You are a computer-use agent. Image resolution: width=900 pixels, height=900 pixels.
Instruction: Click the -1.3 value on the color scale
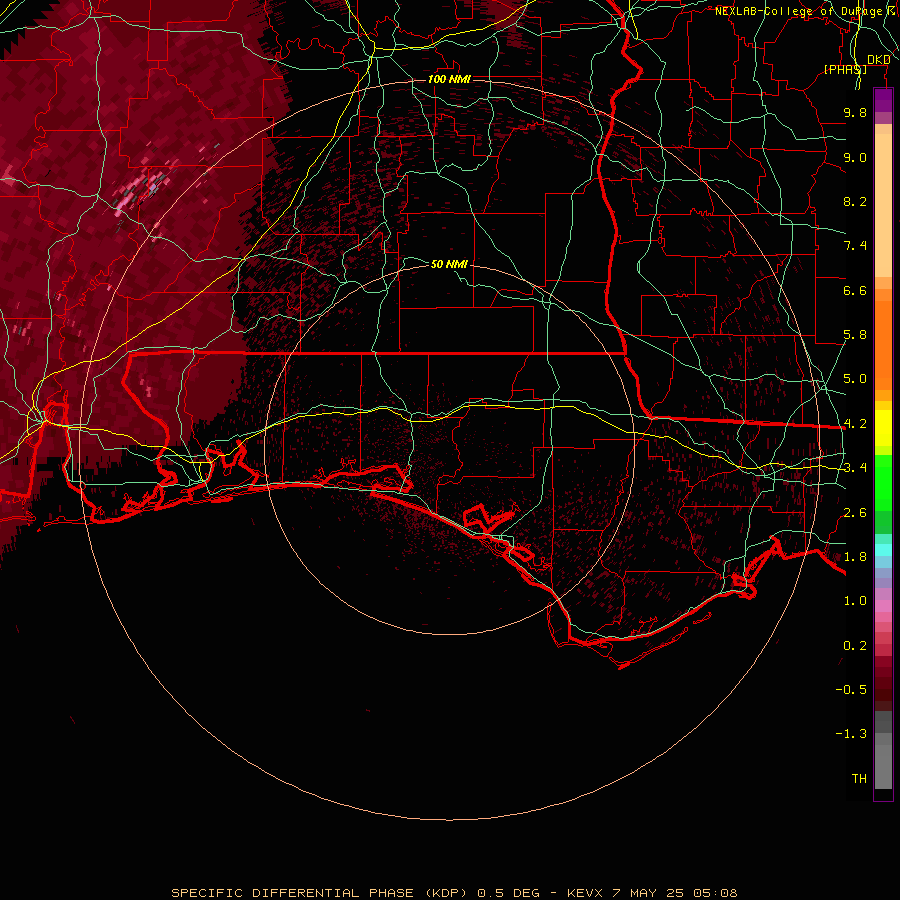coord(851,734)
